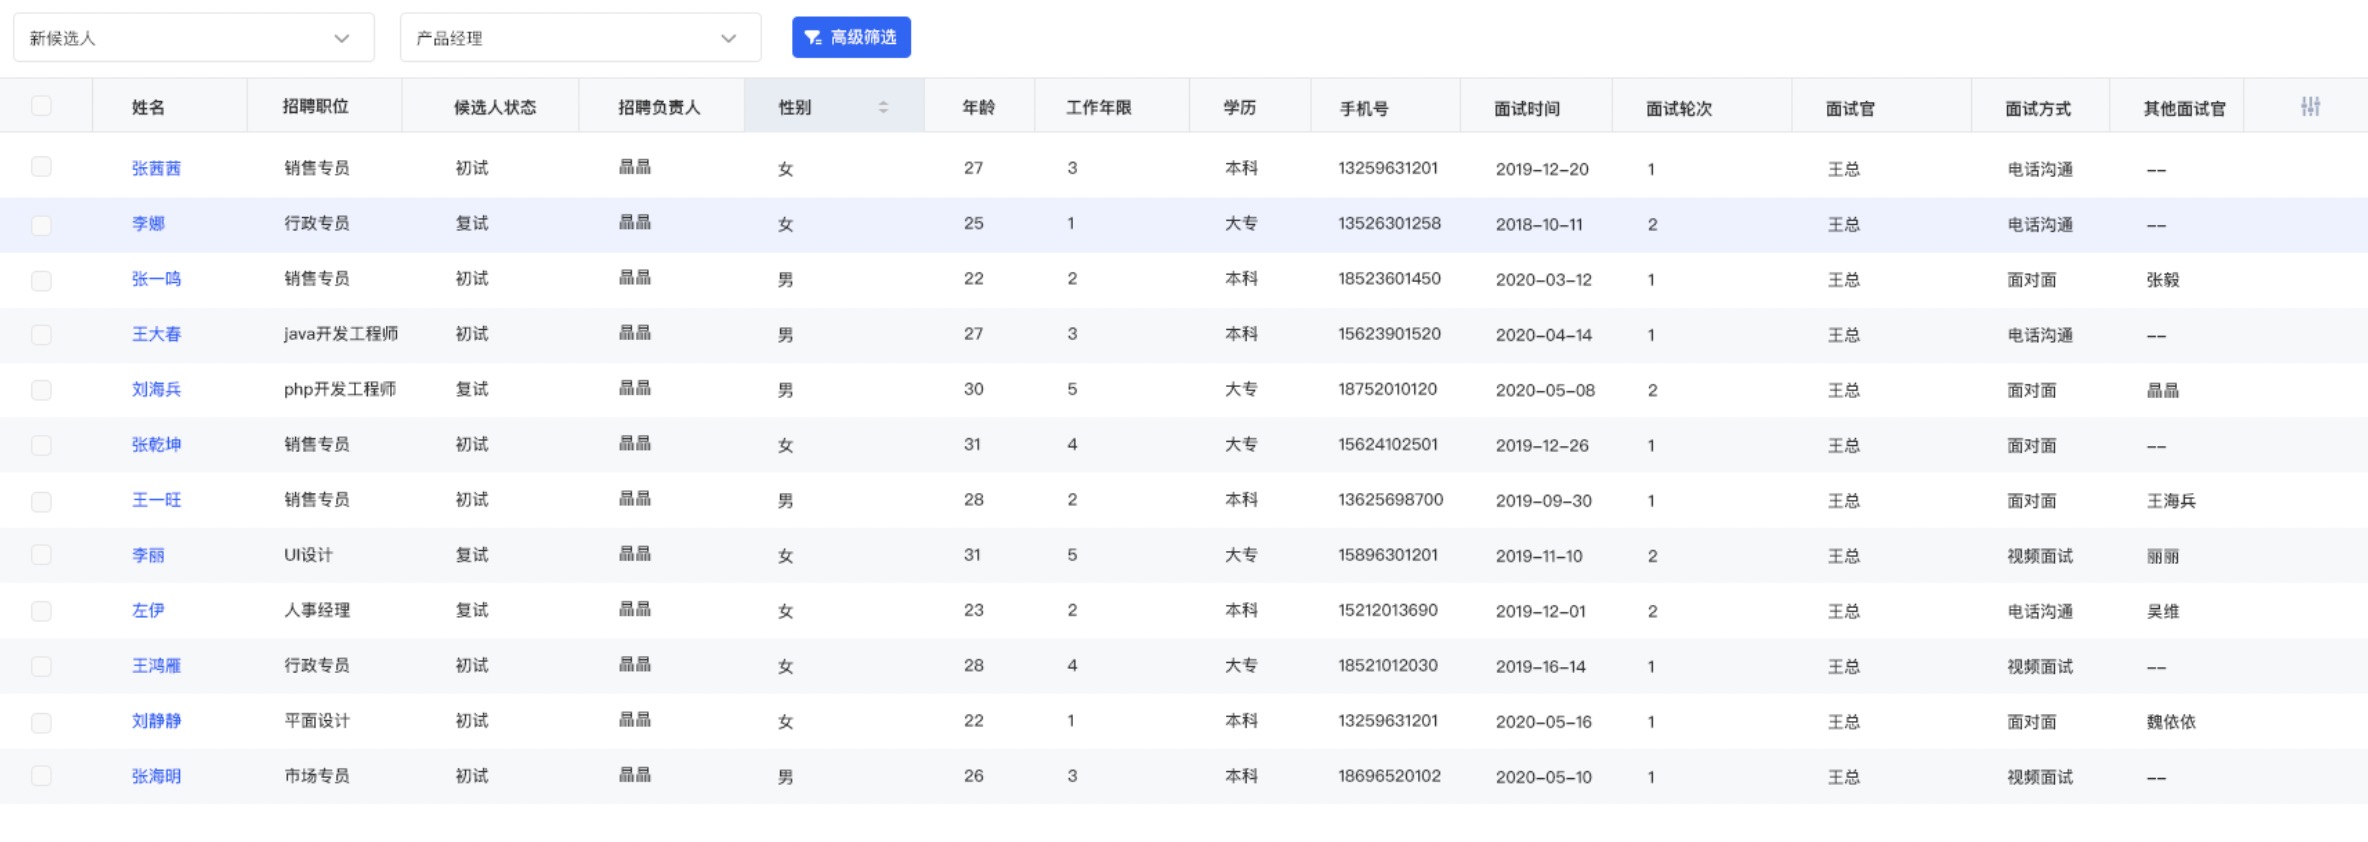Select the checkbox beside 张海明
Screen dimensions: 2368x842
[x=41, y=776]
